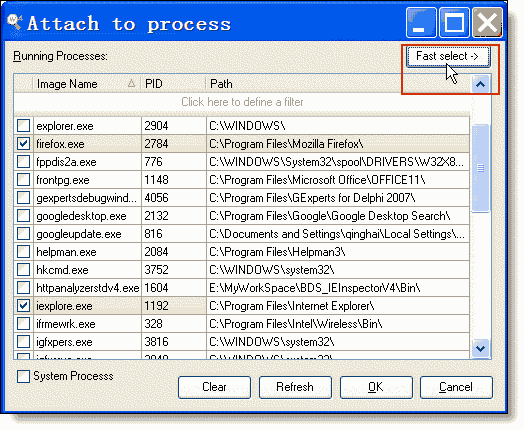The height and width of the screenshot is (430, 524).
Task: Click PID value 4056
Action: [x=156, y=198]
